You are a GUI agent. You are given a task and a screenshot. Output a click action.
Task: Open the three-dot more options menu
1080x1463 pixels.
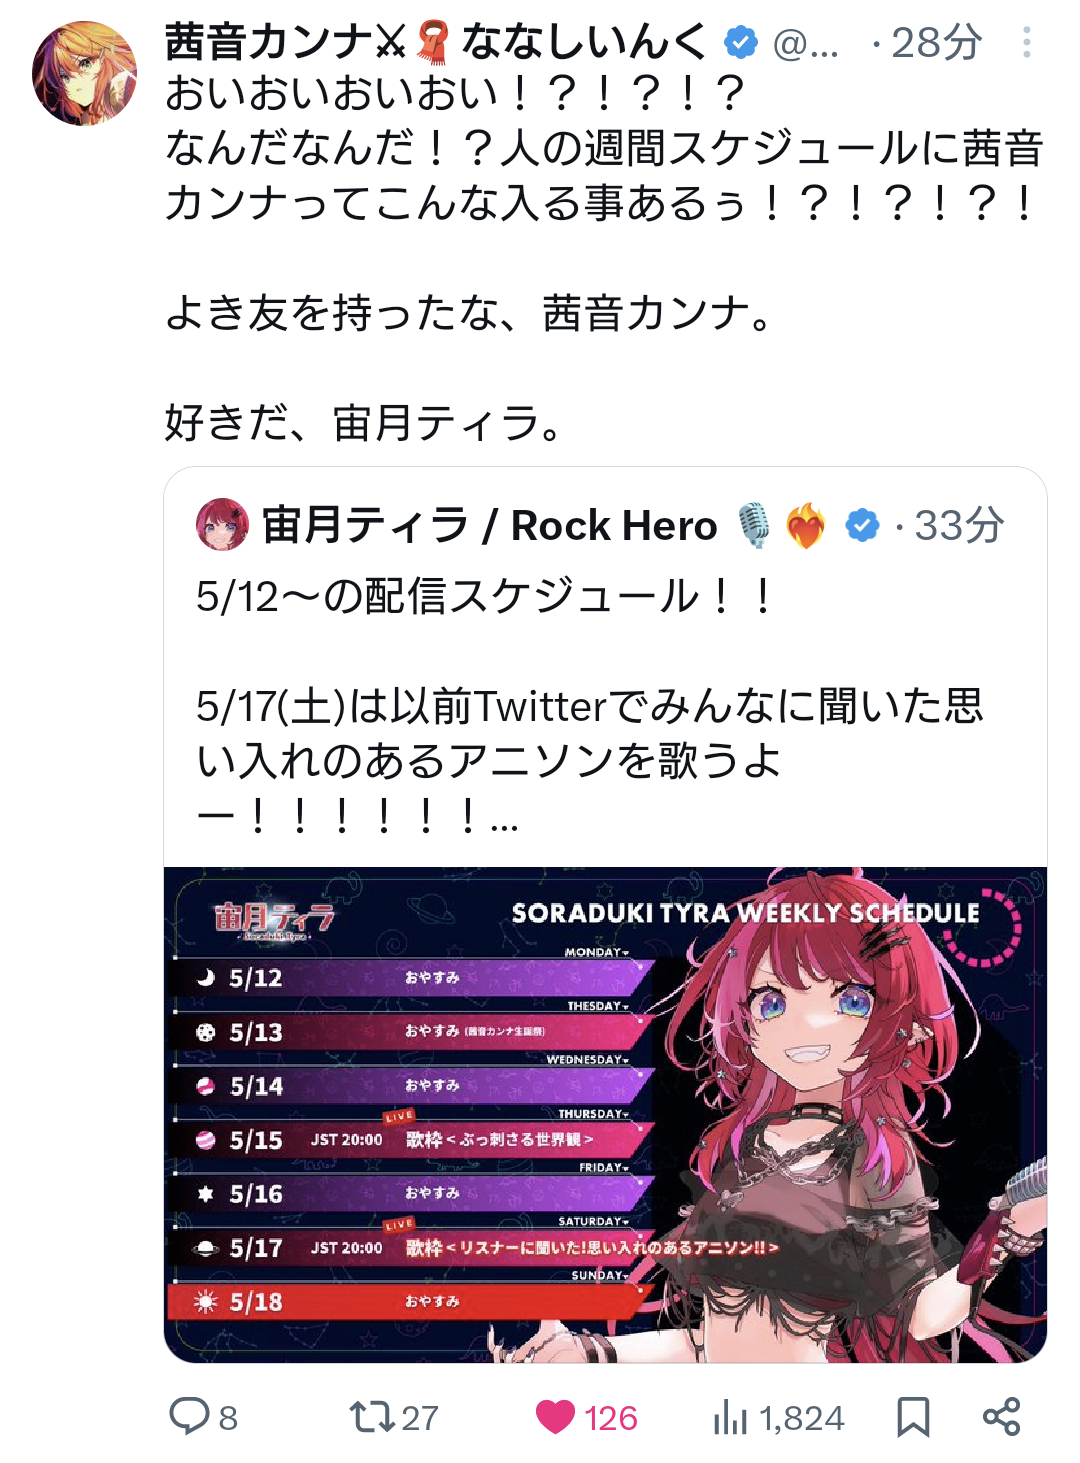click(x=1027, y=42)
